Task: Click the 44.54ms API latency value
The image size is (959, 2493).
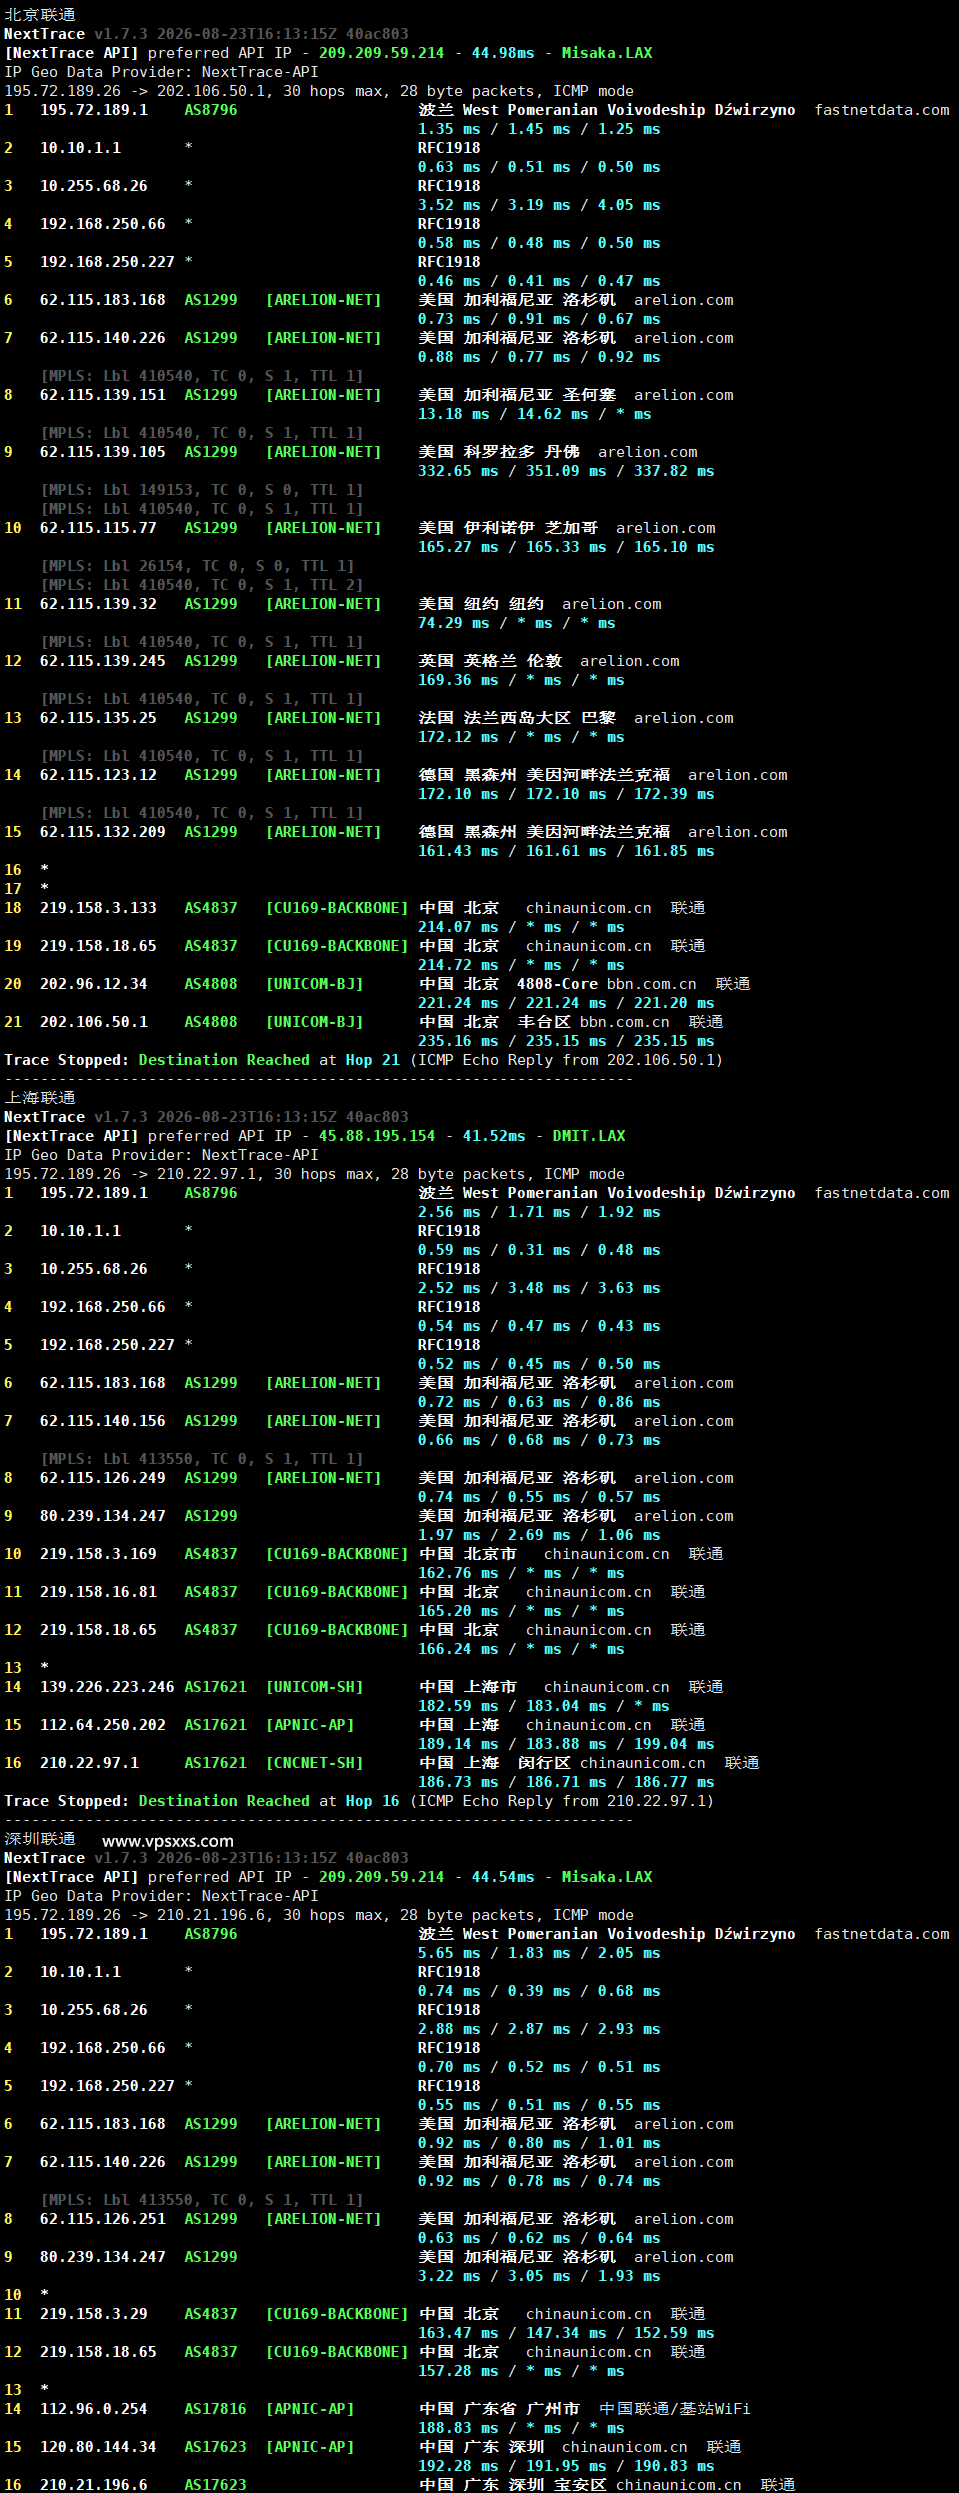Action: click(503, 1877)
